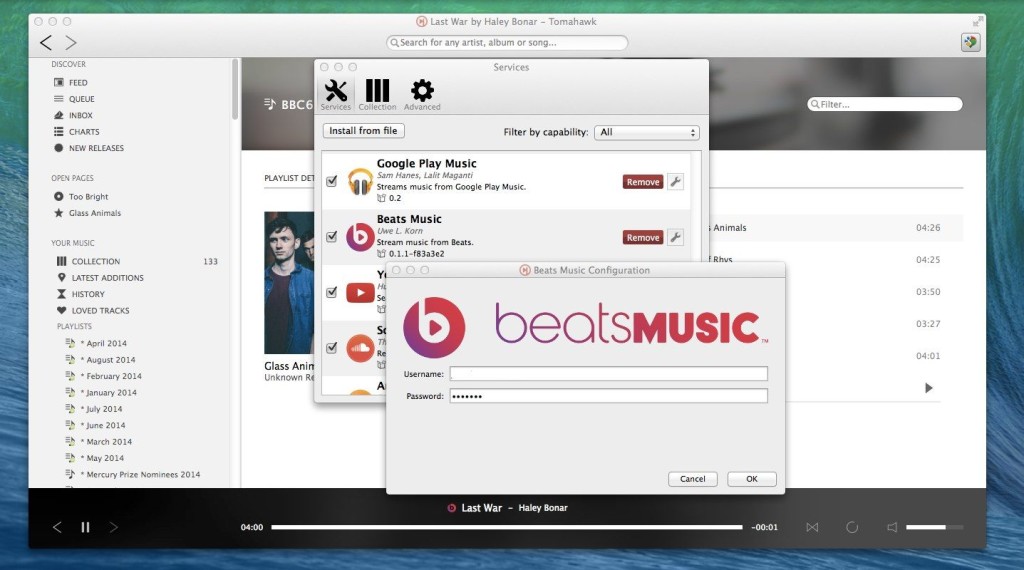Image resolution: width=1024 pixels, height=570 pixels.
Task: Open the Glass Animals page
Action: click(95, 213)
